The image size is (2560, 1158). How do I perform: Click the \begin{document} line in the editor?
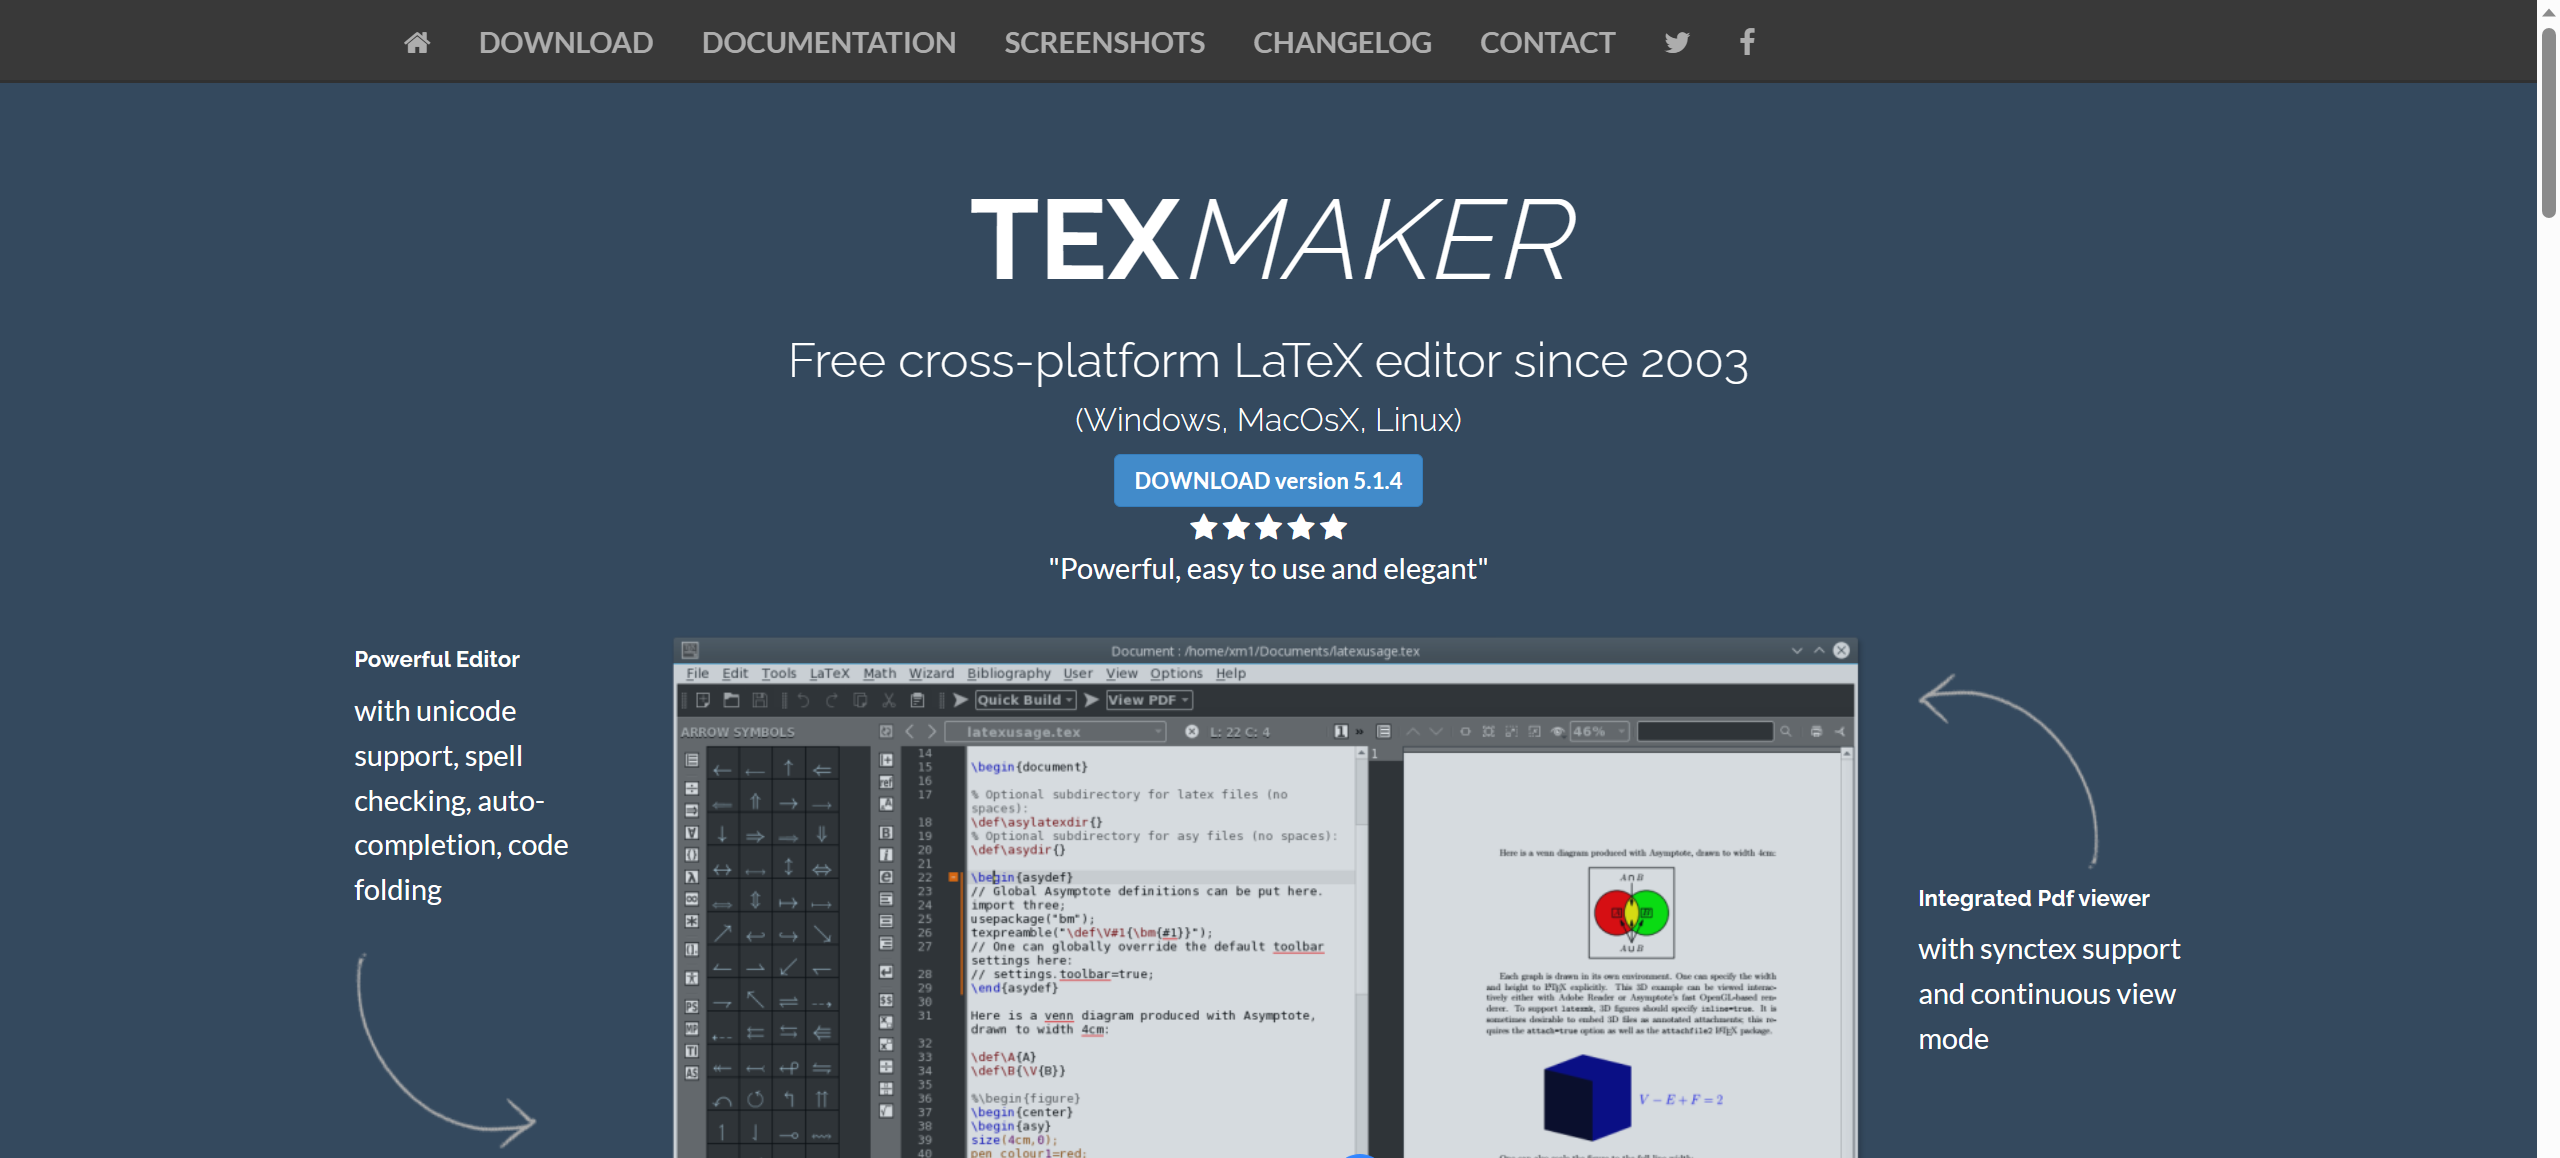(x=1029, y=767)
